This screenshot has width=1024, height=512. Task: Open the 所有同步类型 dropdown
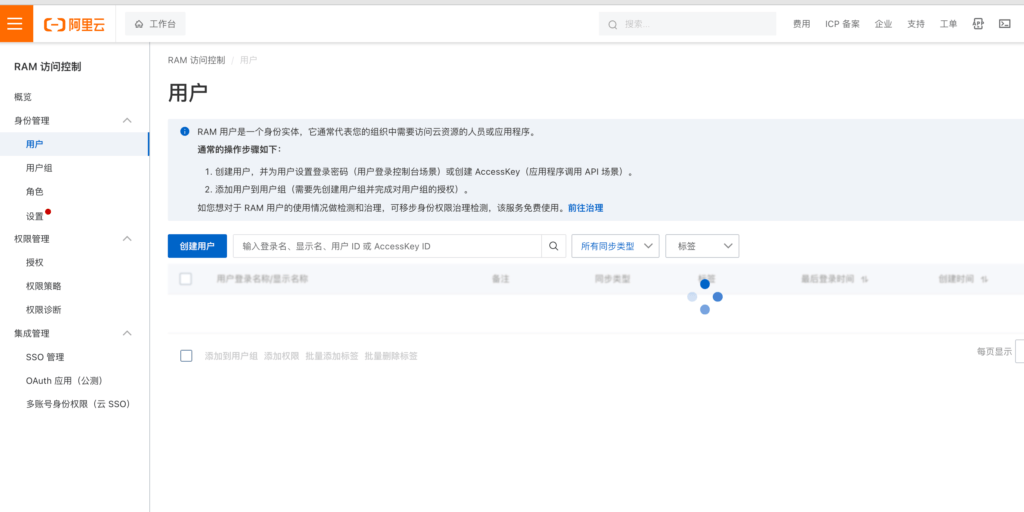[x=614, y=246]
